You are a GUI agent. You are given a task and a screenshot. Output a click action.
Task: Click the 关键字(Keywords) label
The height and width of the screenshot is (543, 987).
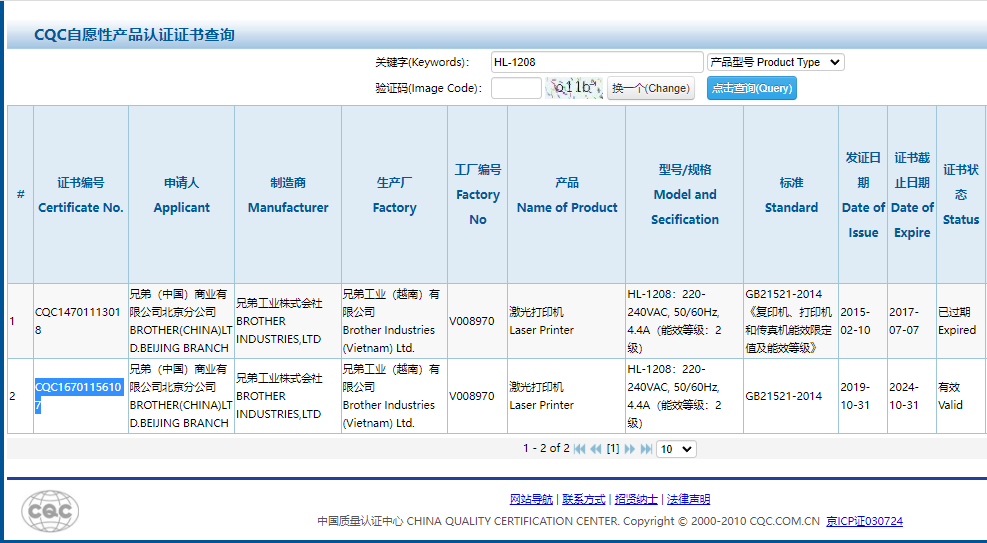tap(422, 62)
